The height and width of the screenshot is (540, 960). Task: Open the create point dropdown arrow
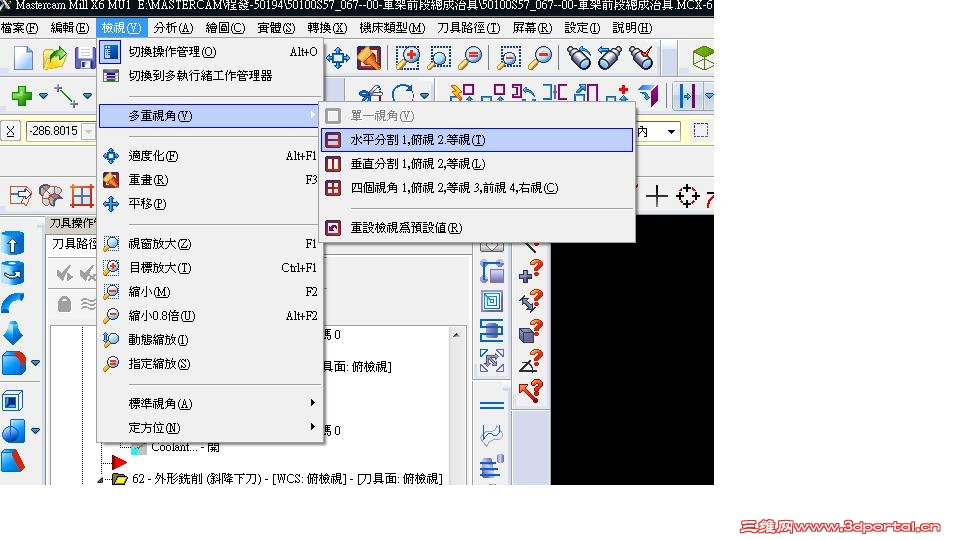43,96
